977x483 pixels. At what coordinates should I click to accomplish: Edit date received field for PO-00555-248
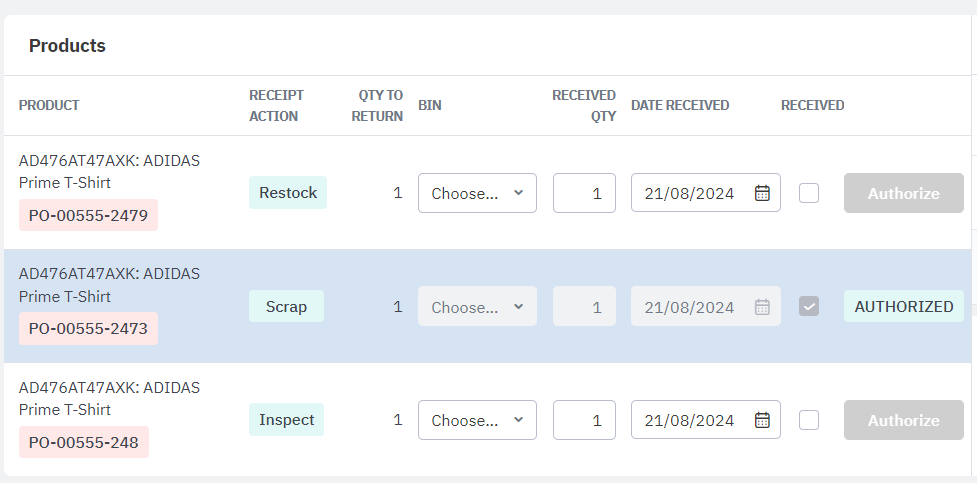705,420
